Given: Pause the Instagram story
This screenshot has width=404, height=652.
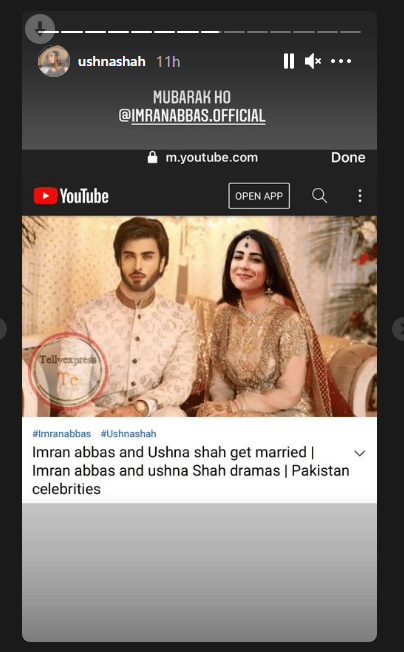Looking at the screenshot, I should pyautogui.click(x=289, y=61).
